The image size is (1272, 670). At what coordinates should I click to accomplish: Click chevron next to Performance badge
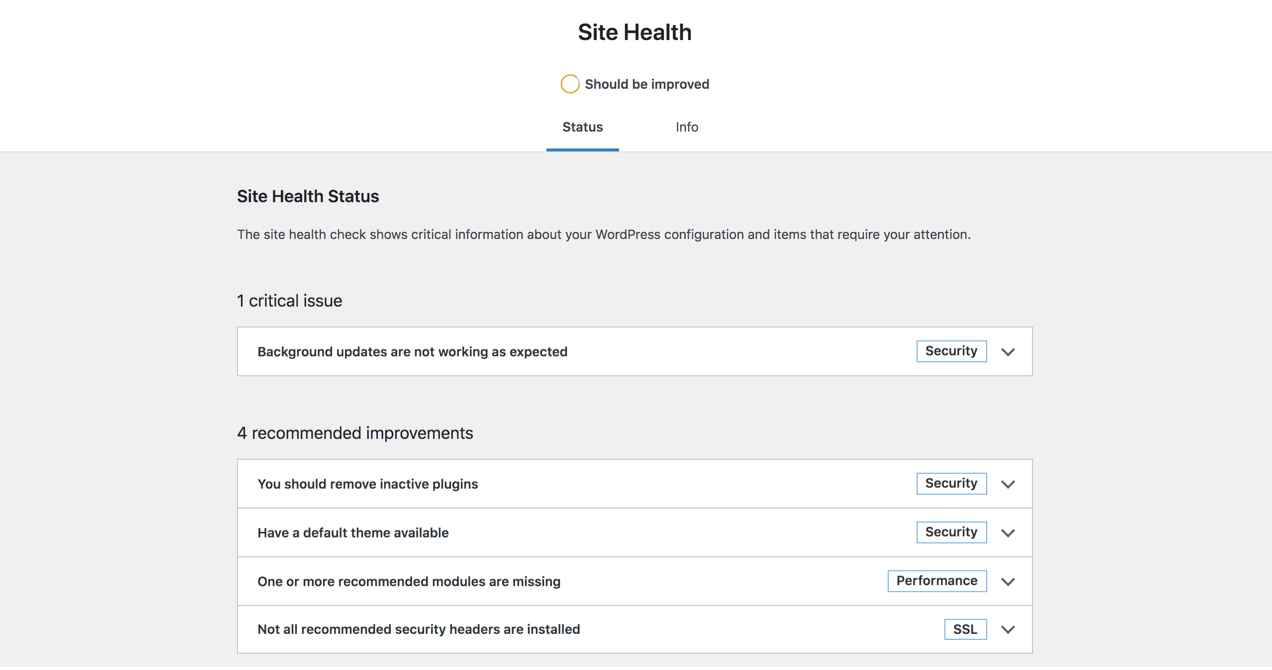(1008, 582)
